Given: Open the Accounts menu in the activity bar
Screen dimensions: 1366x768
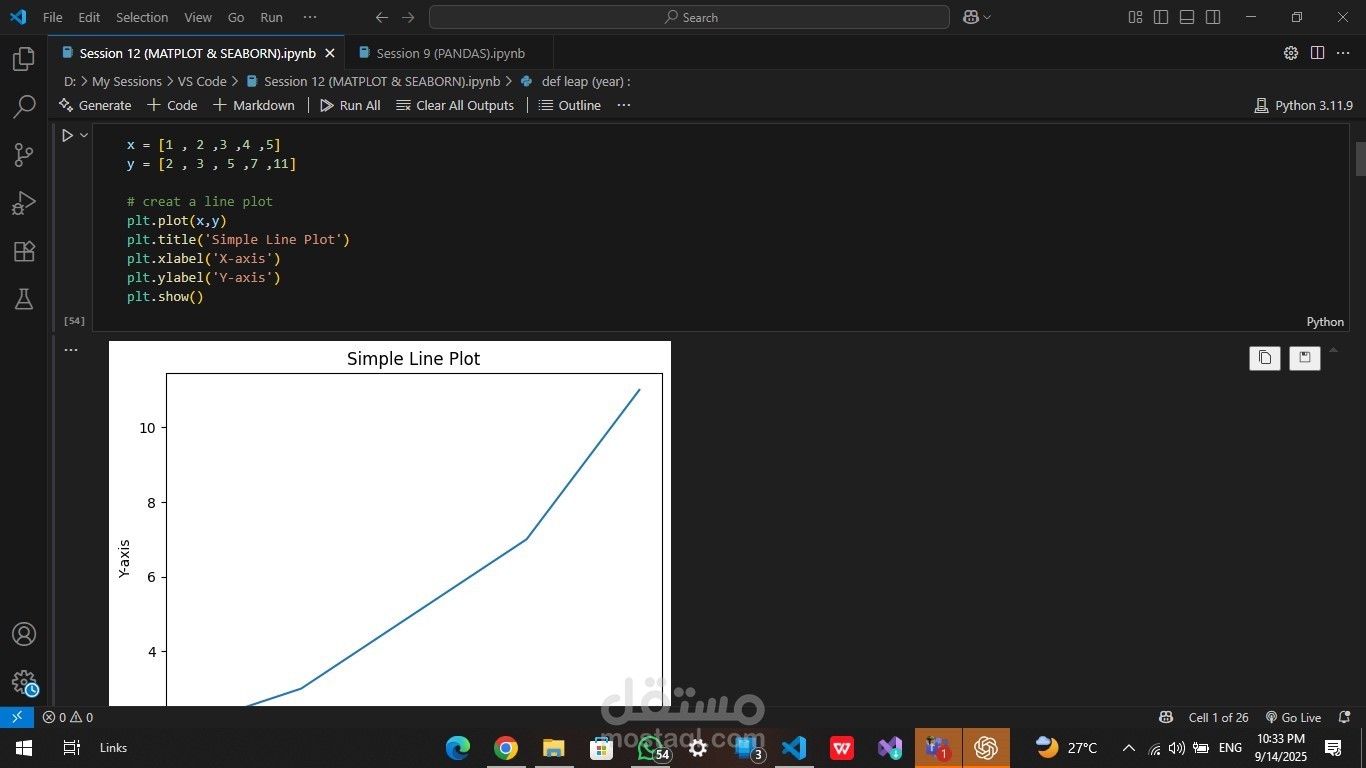Looking at the screenshot, I should coord(24,635).
